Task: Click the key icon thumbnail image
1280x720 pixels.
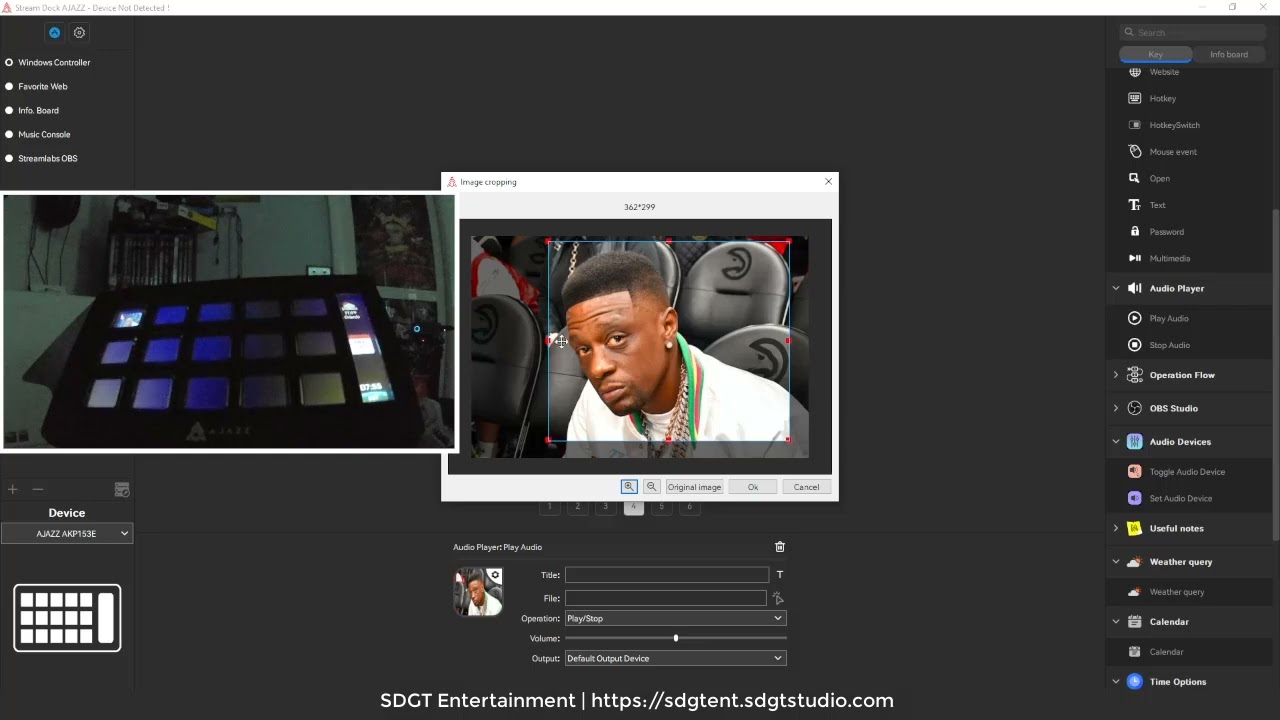Action: (478, 591)
